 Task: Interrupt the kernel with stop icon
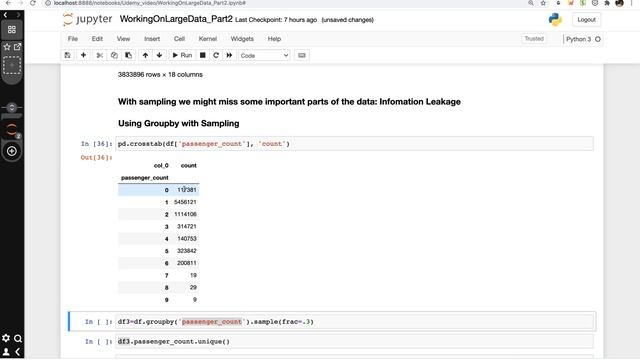pos(202,55)
